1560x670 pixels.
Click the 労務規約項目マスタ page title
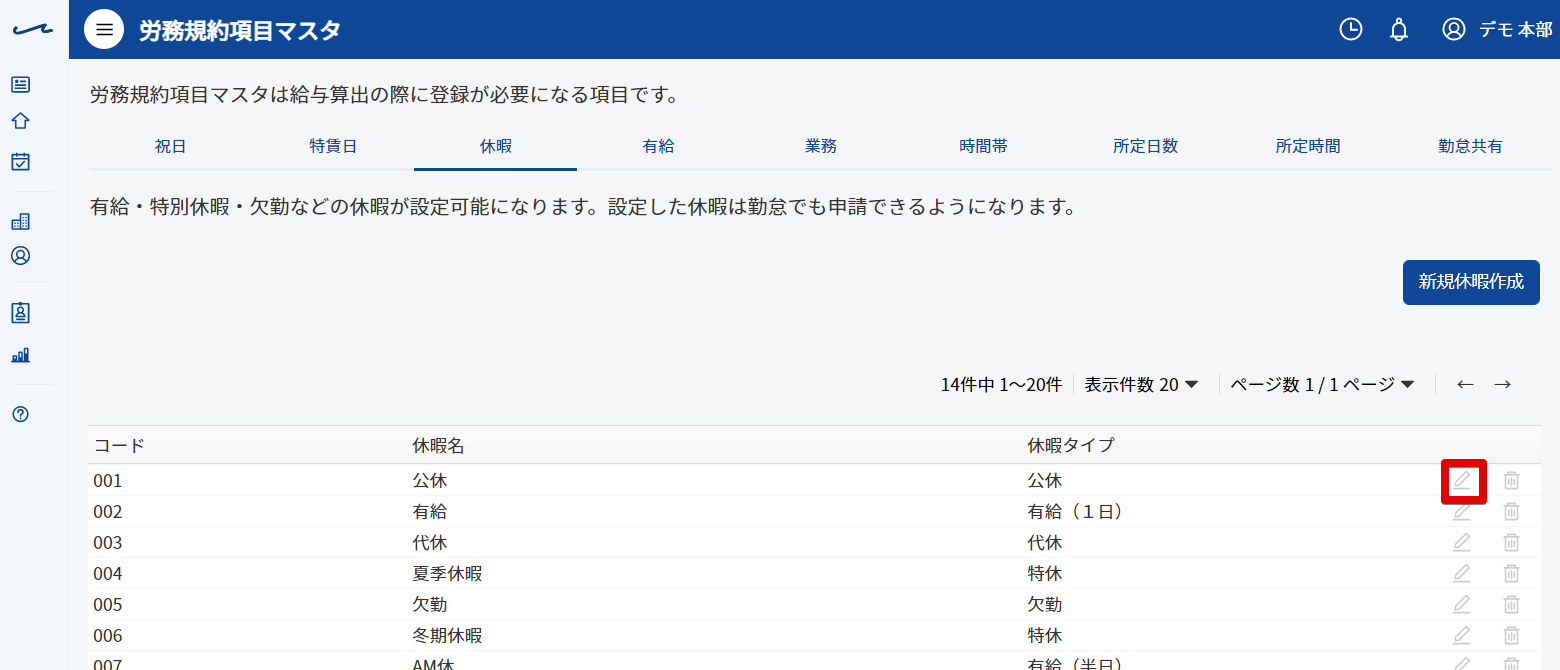pyautogui.click(x=240, y=31)
